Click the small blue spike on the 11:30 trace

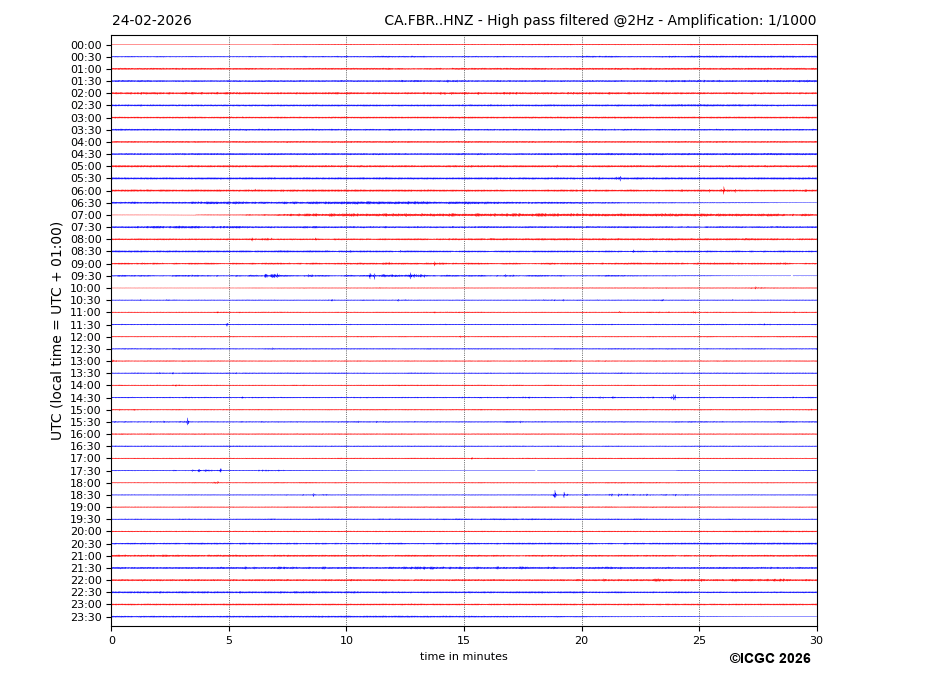pos(227,324)
